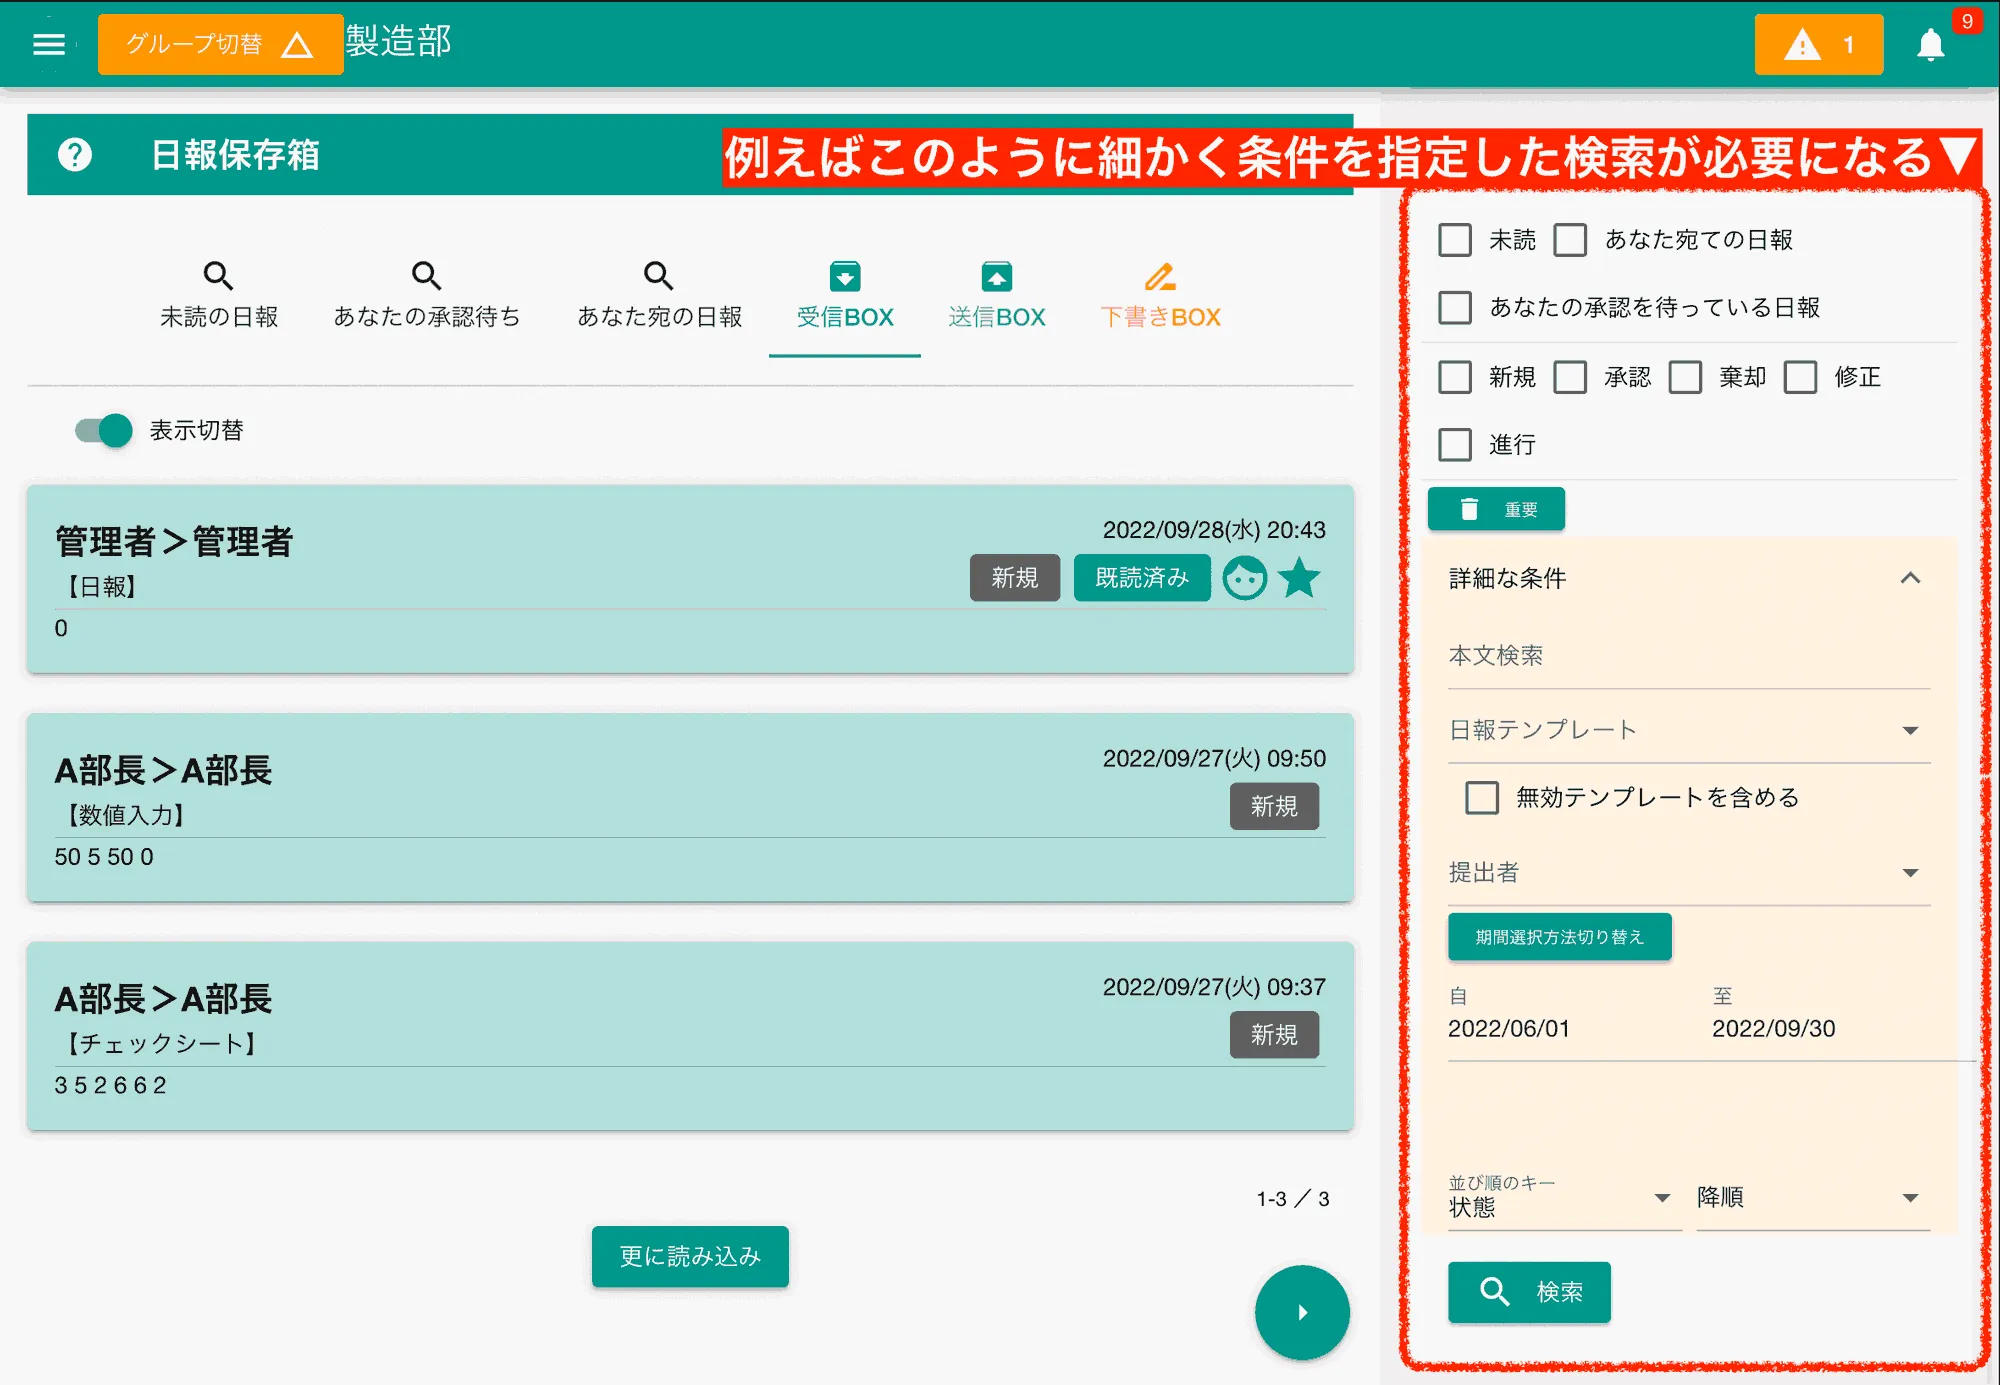2000x1385 pixels.
Task: Click the warning alert icon showing 1
Action: 1817,44
